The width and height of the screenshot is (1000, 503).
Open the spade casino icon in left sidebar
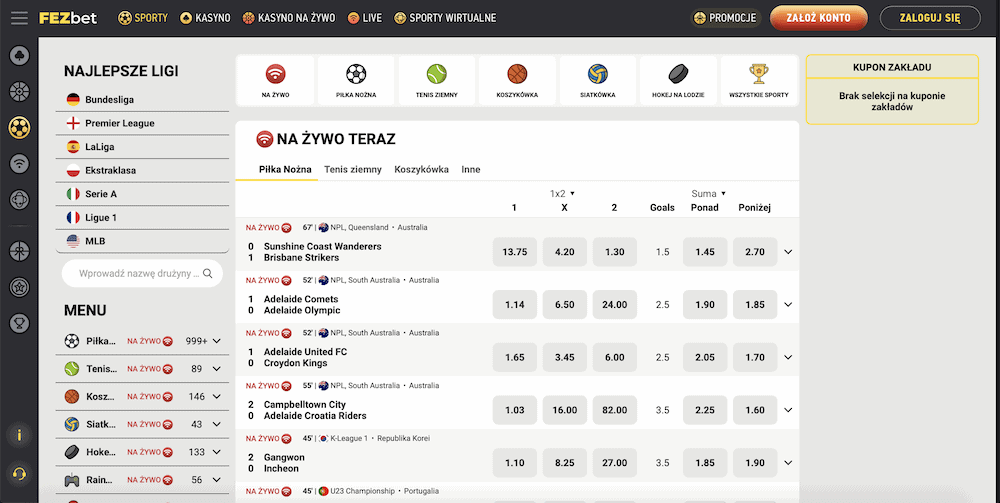click(19, 56)
